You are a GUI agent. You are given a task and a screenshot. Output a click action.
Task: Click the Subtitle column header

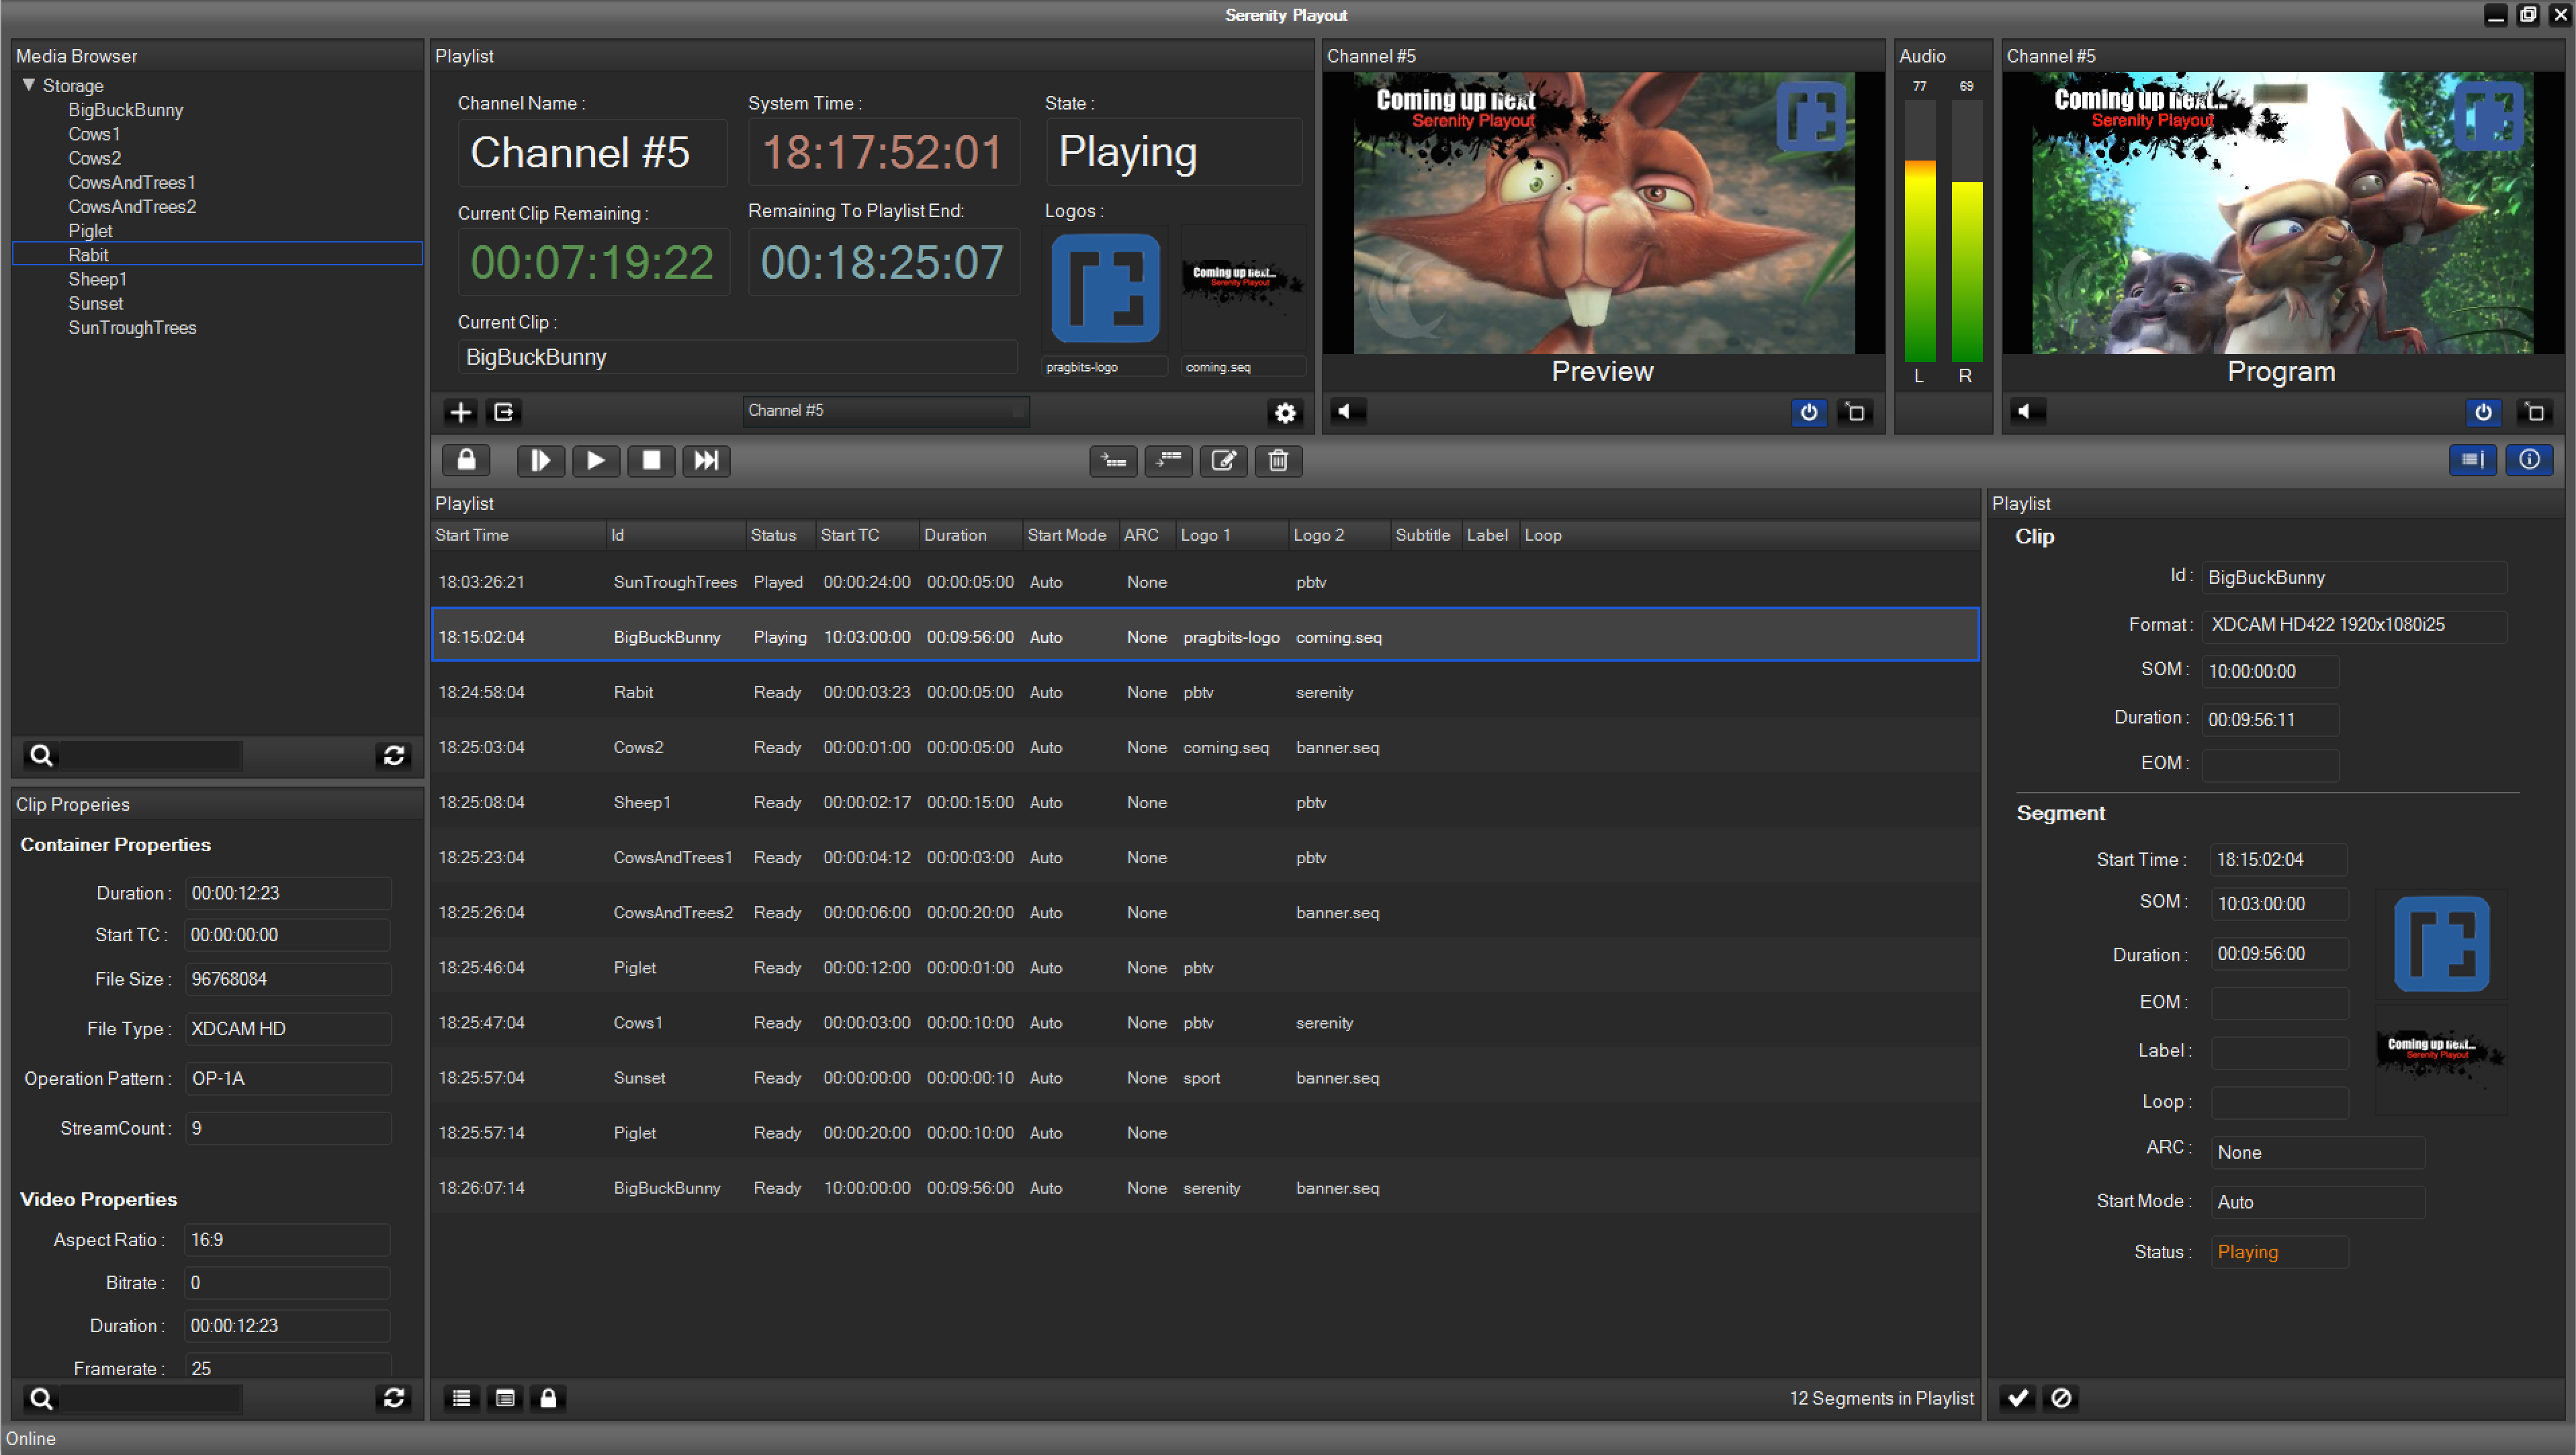[1425, 535]
